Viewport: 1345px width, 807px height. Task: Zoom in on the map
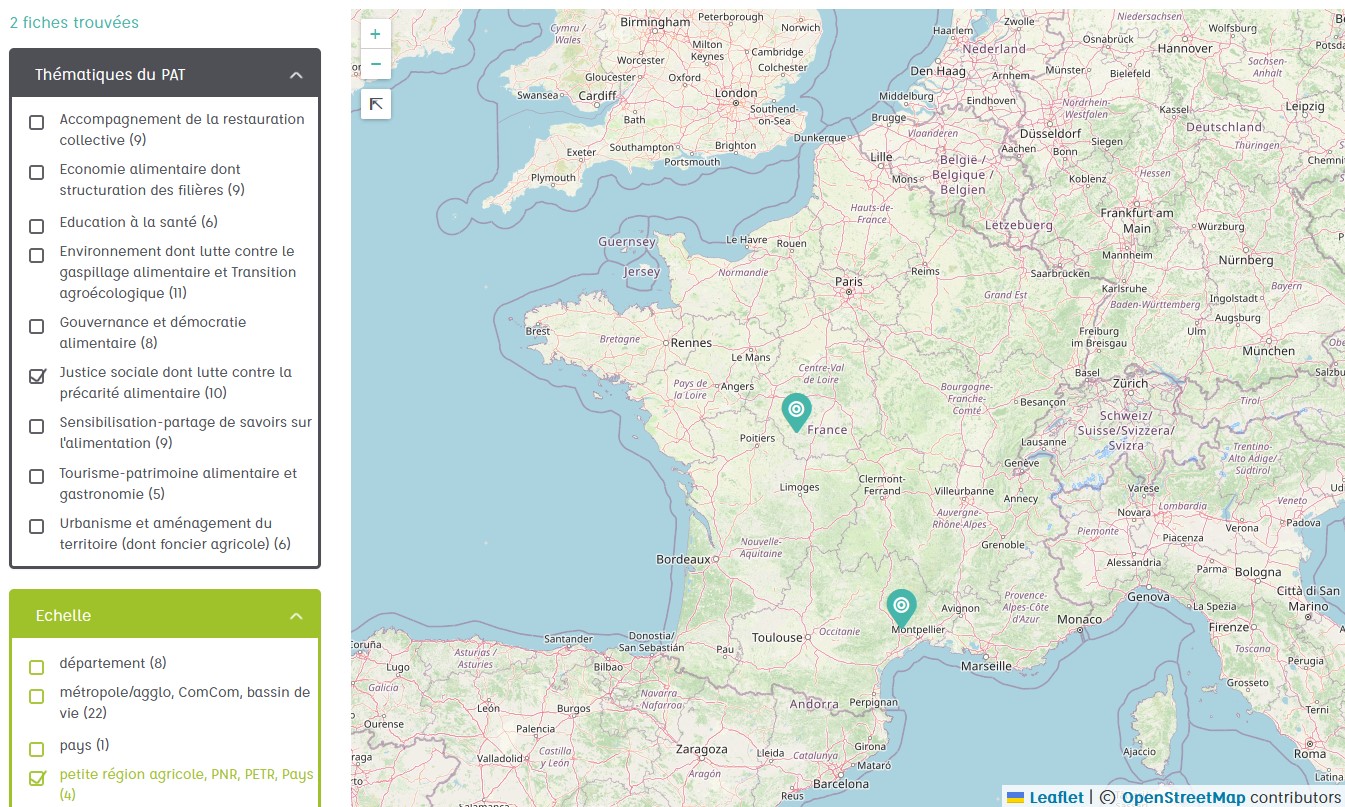click(375, 34)
